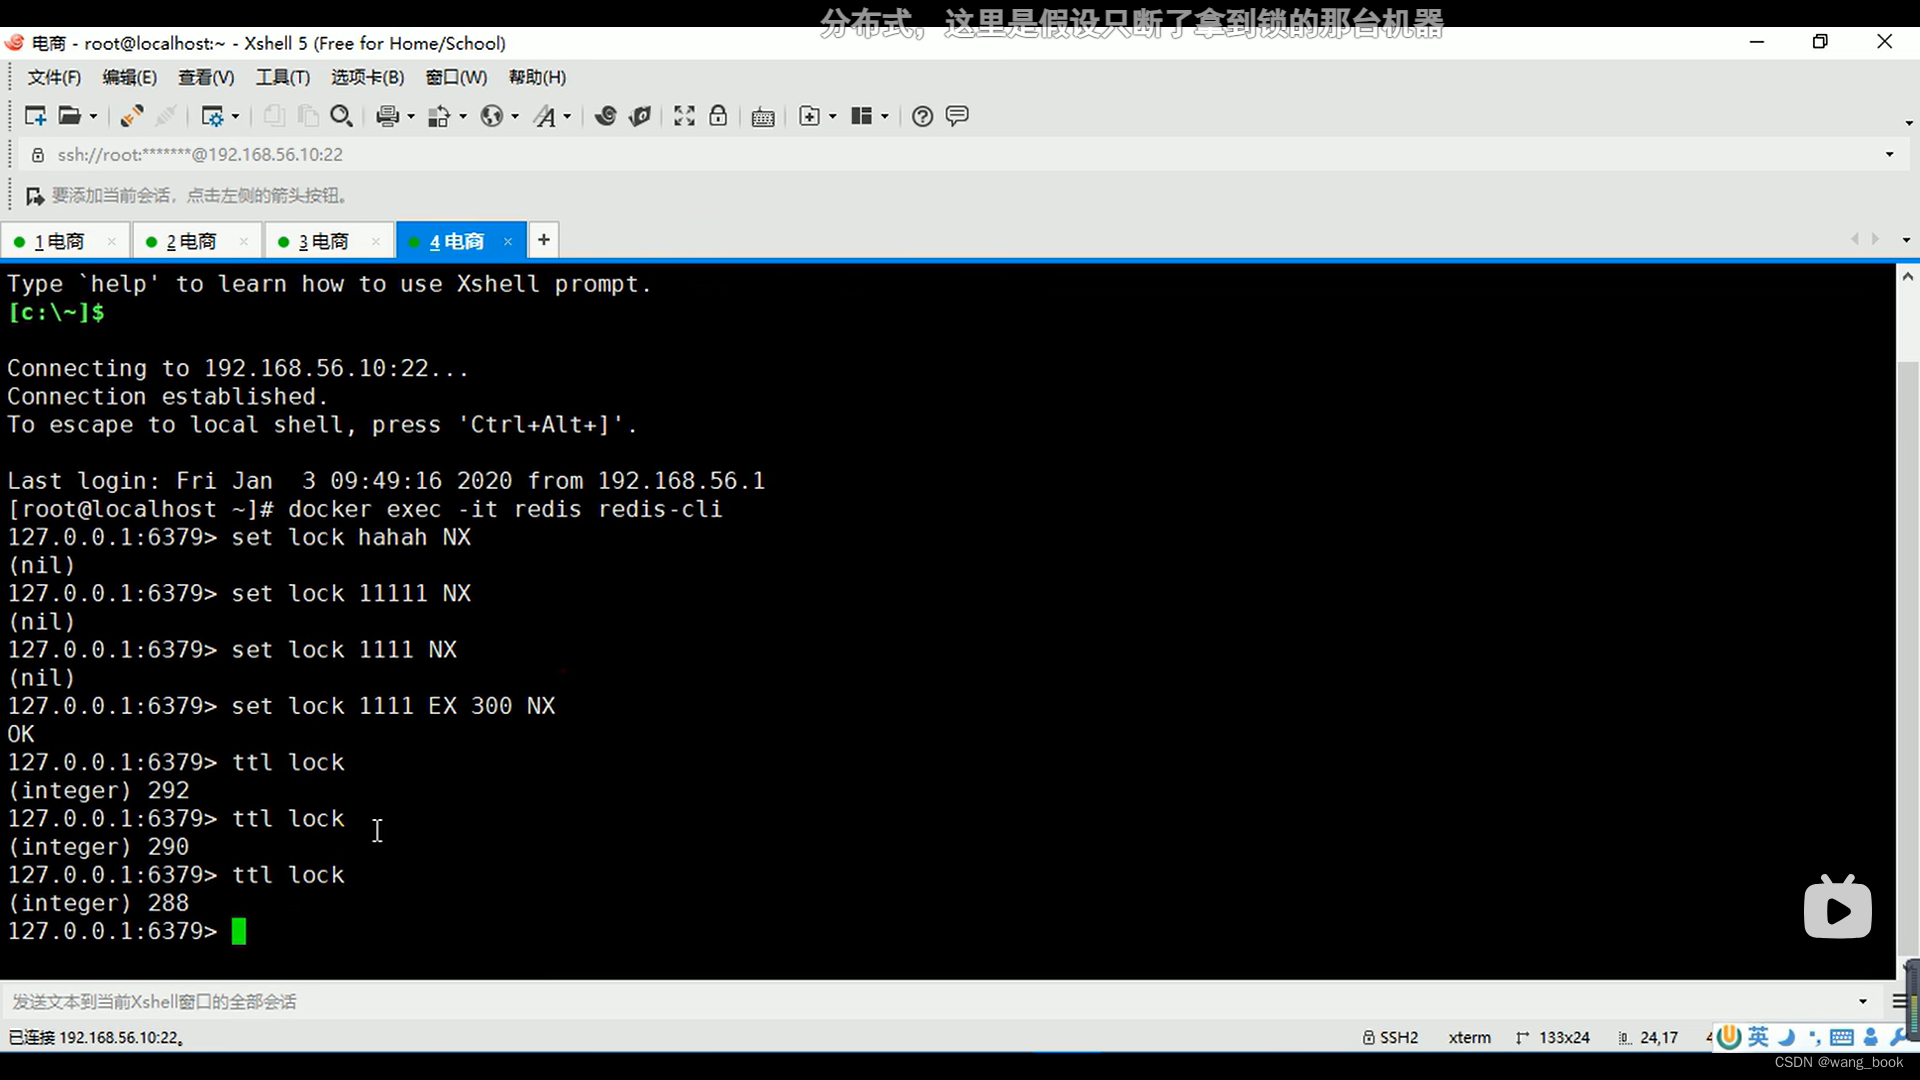Screen dimensions: 1920x1080
Task: Click the Paste icon in toolbar
Action: pyautogui.click(x=308, y=116)
